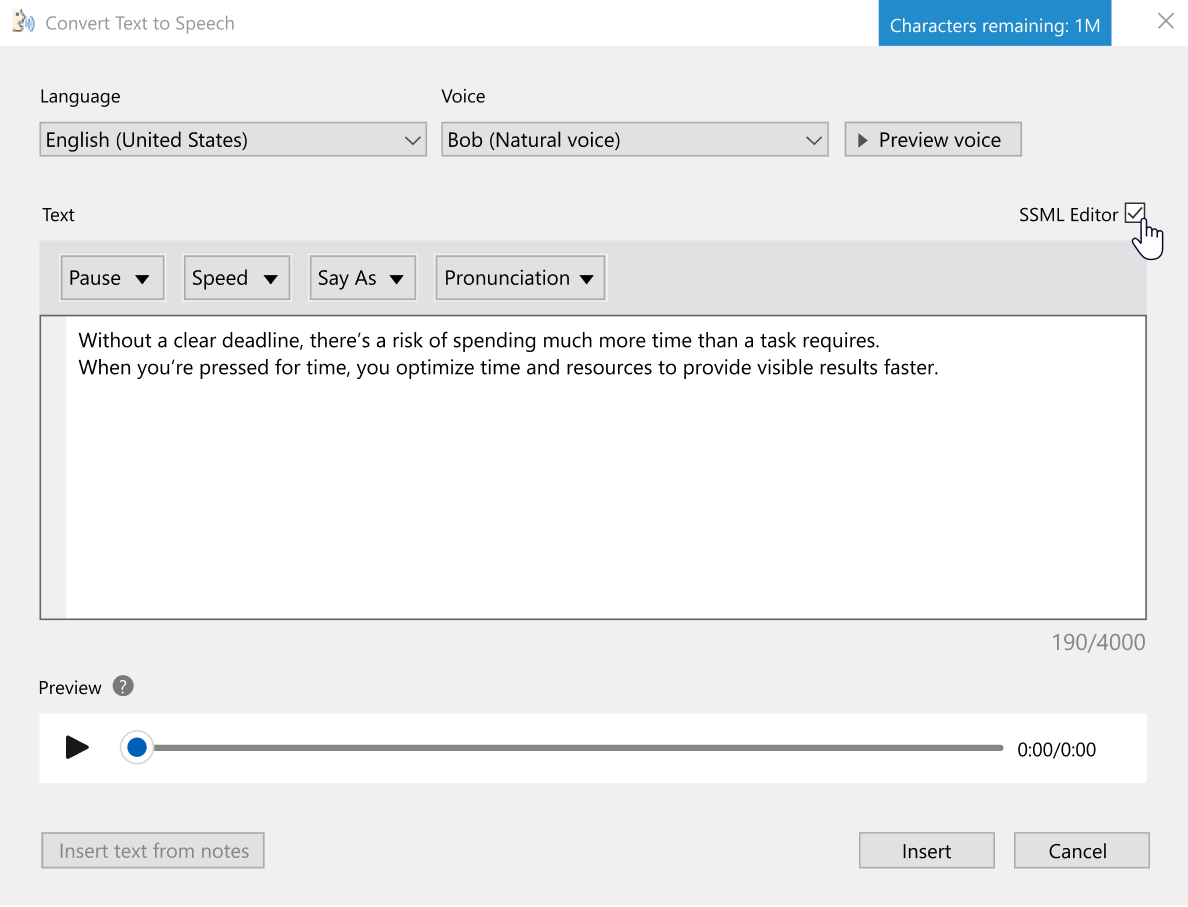Click the help icon next to Preview
The width and height of the screenshot is (1188, 907).
[123, 686]
